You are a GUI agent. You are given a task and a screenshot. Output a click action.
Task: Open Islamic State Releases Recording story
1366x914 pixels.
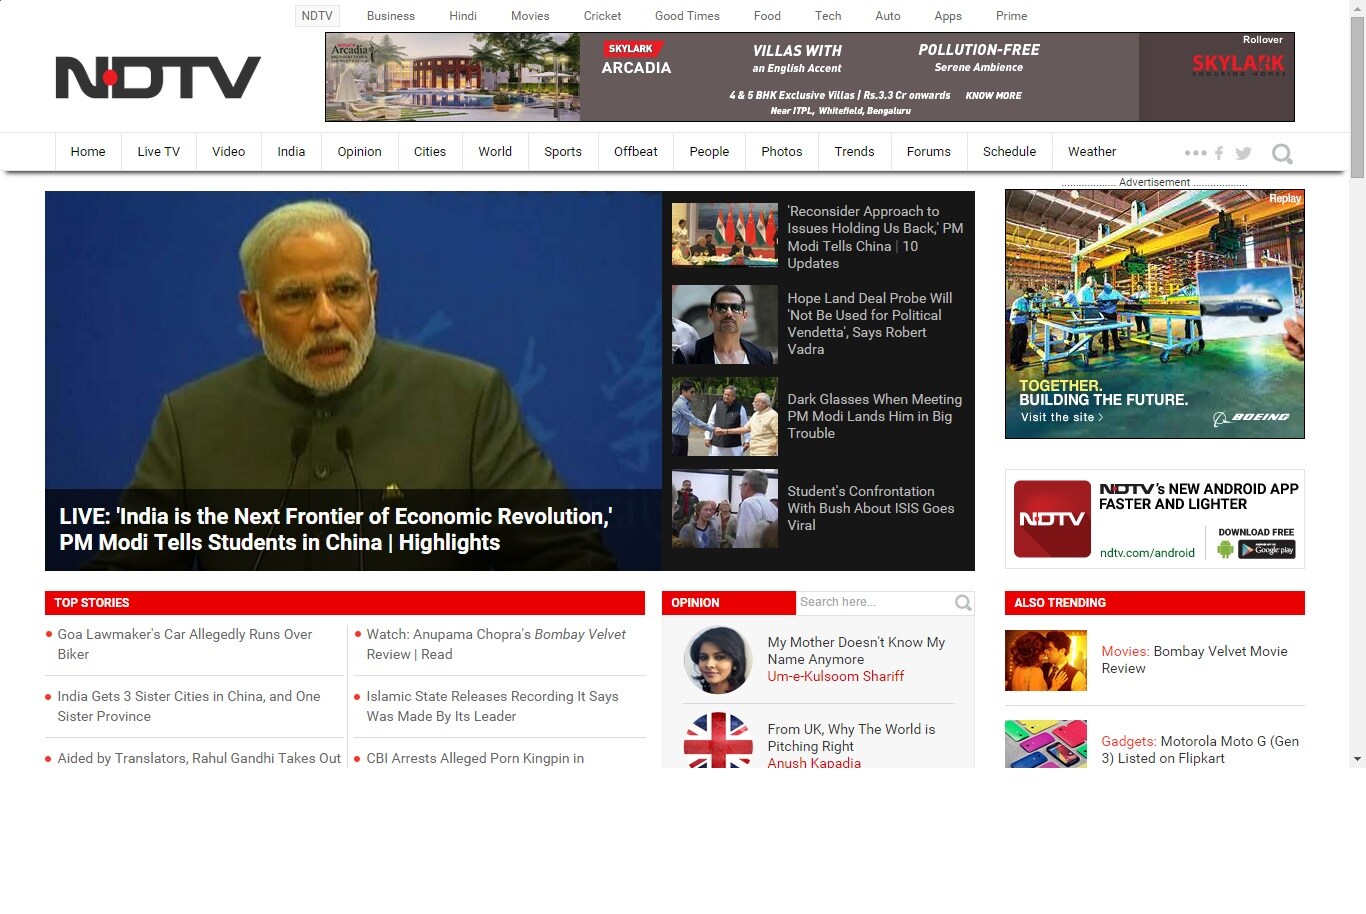point(492,706)
